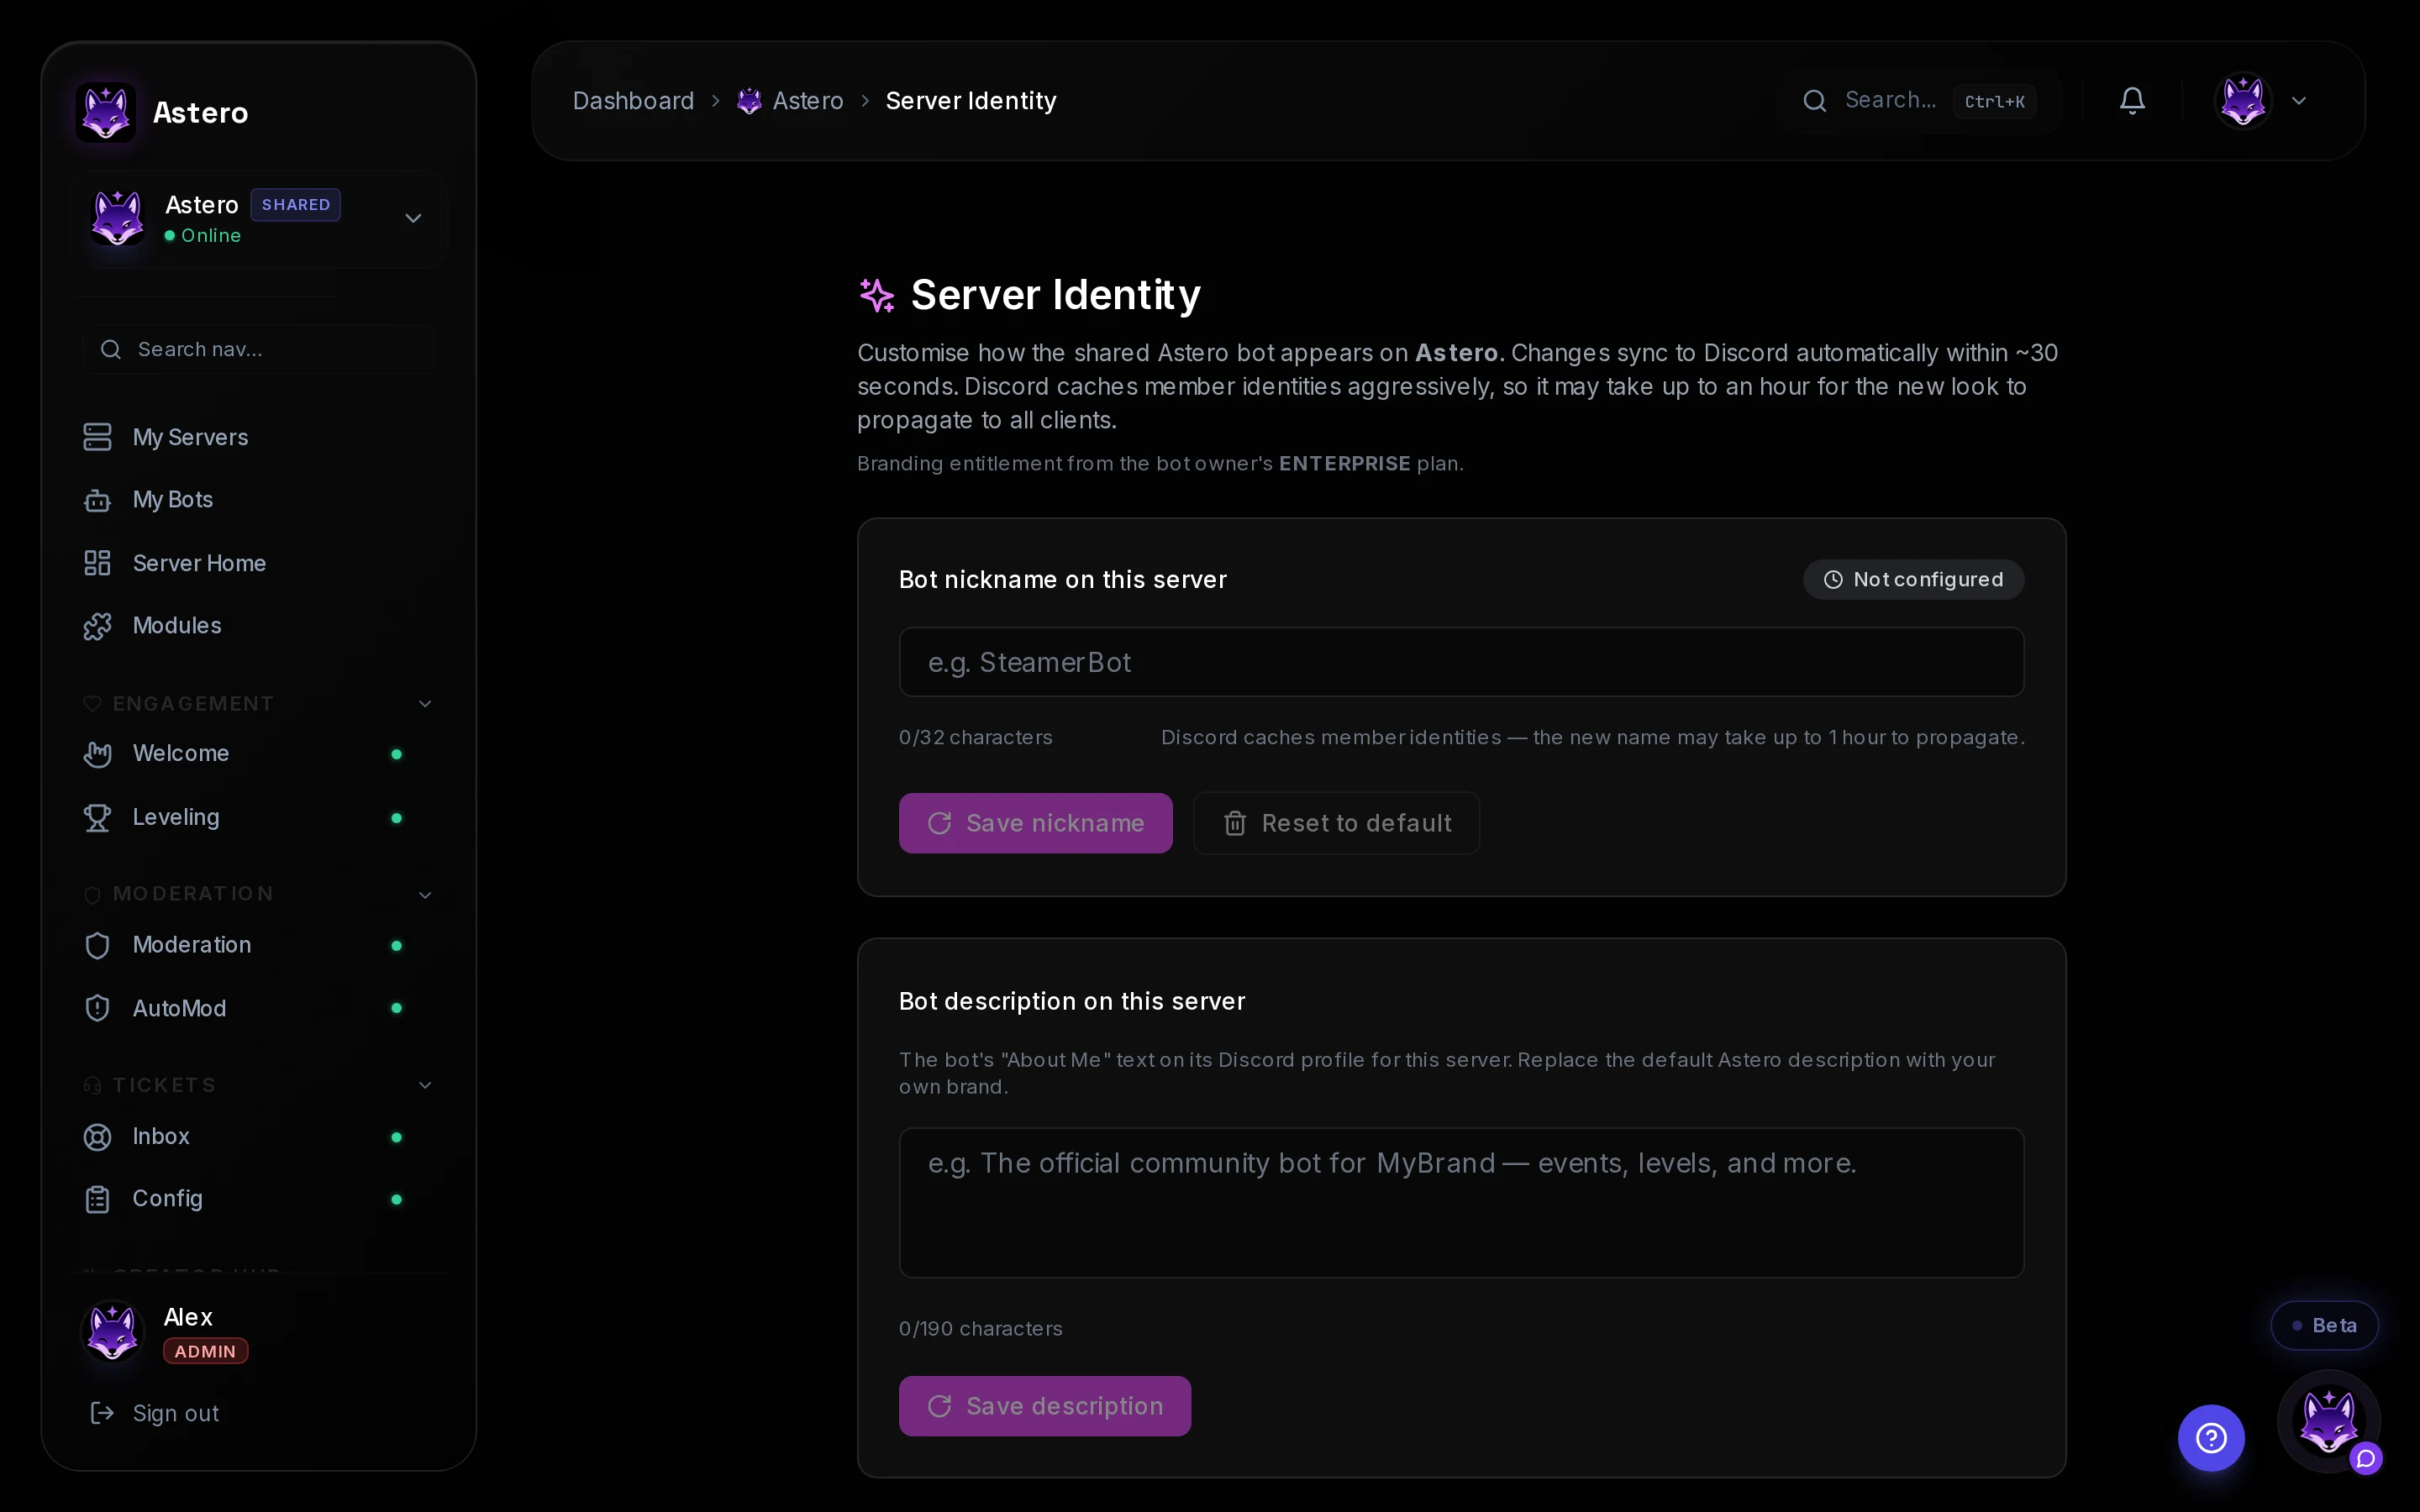The image size is (2420, 1512).
Task: Click the fox icon in breadcrumb
Action: [x=749, y=101]
